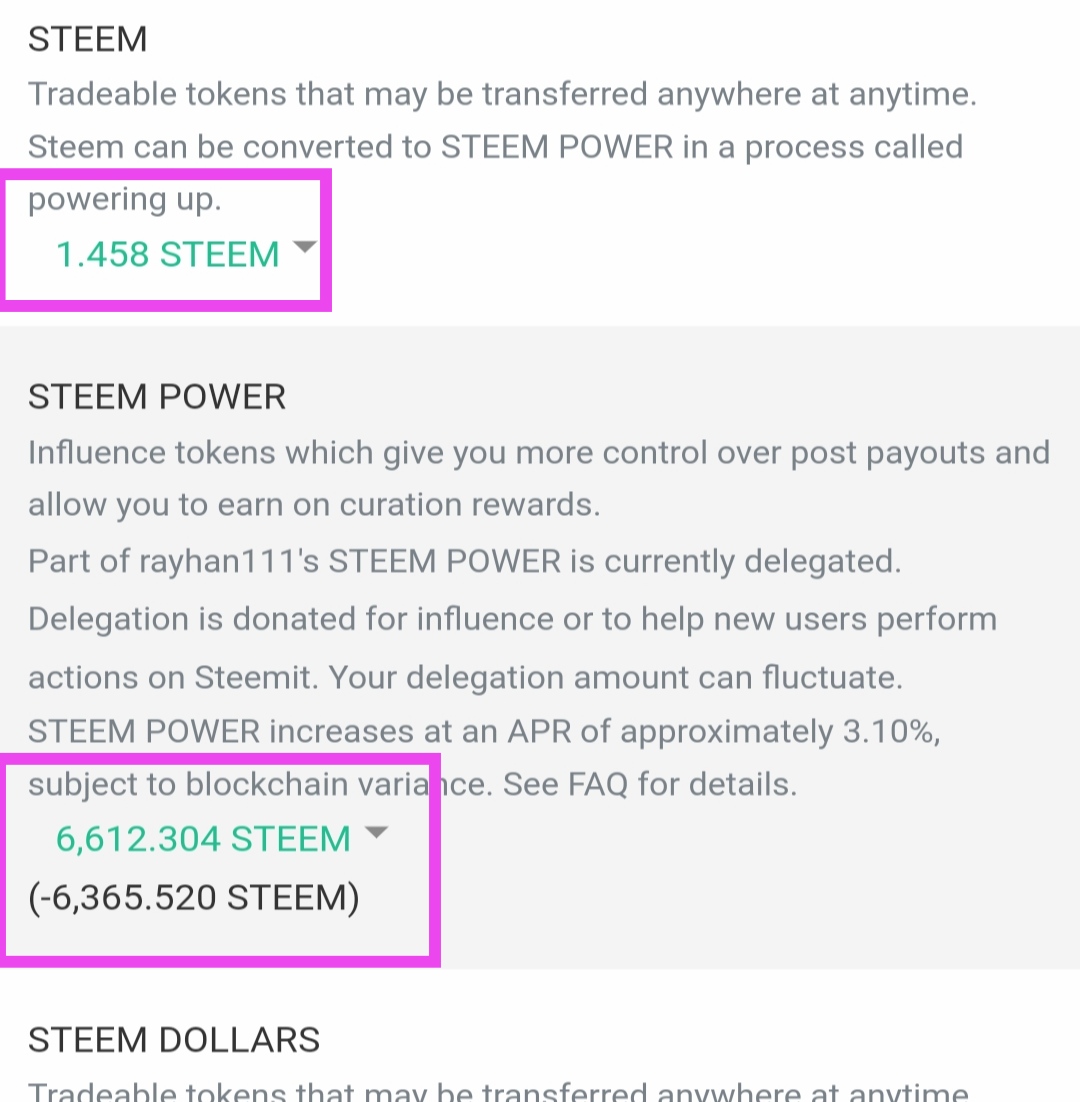1080x1102 pixels.
Task: Click "Steem can be converted to STEEM POWER" line
Action: tap(495, 147)
